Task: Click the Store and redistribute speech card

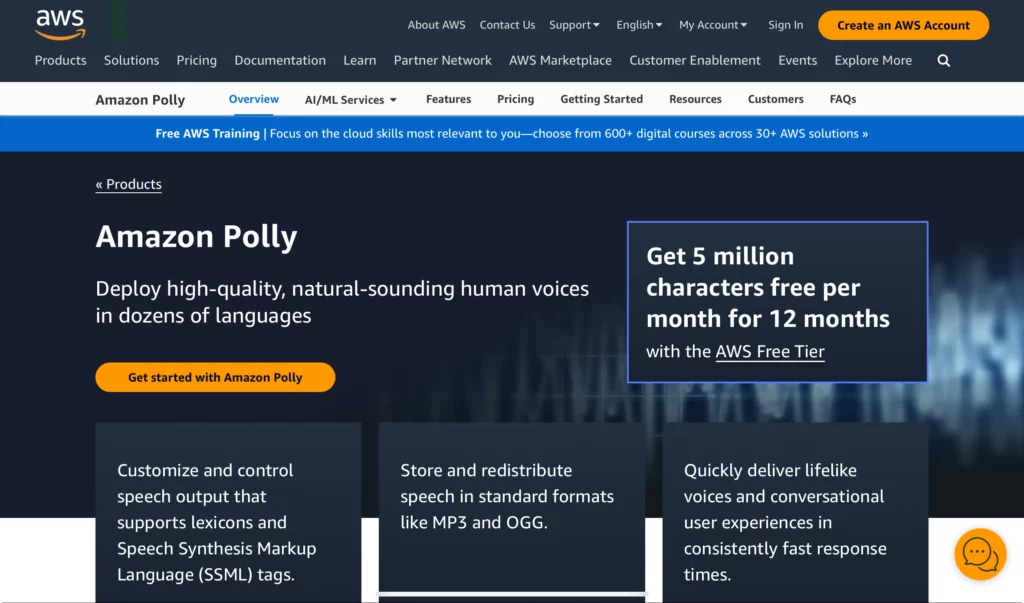Action: (511, 508)
